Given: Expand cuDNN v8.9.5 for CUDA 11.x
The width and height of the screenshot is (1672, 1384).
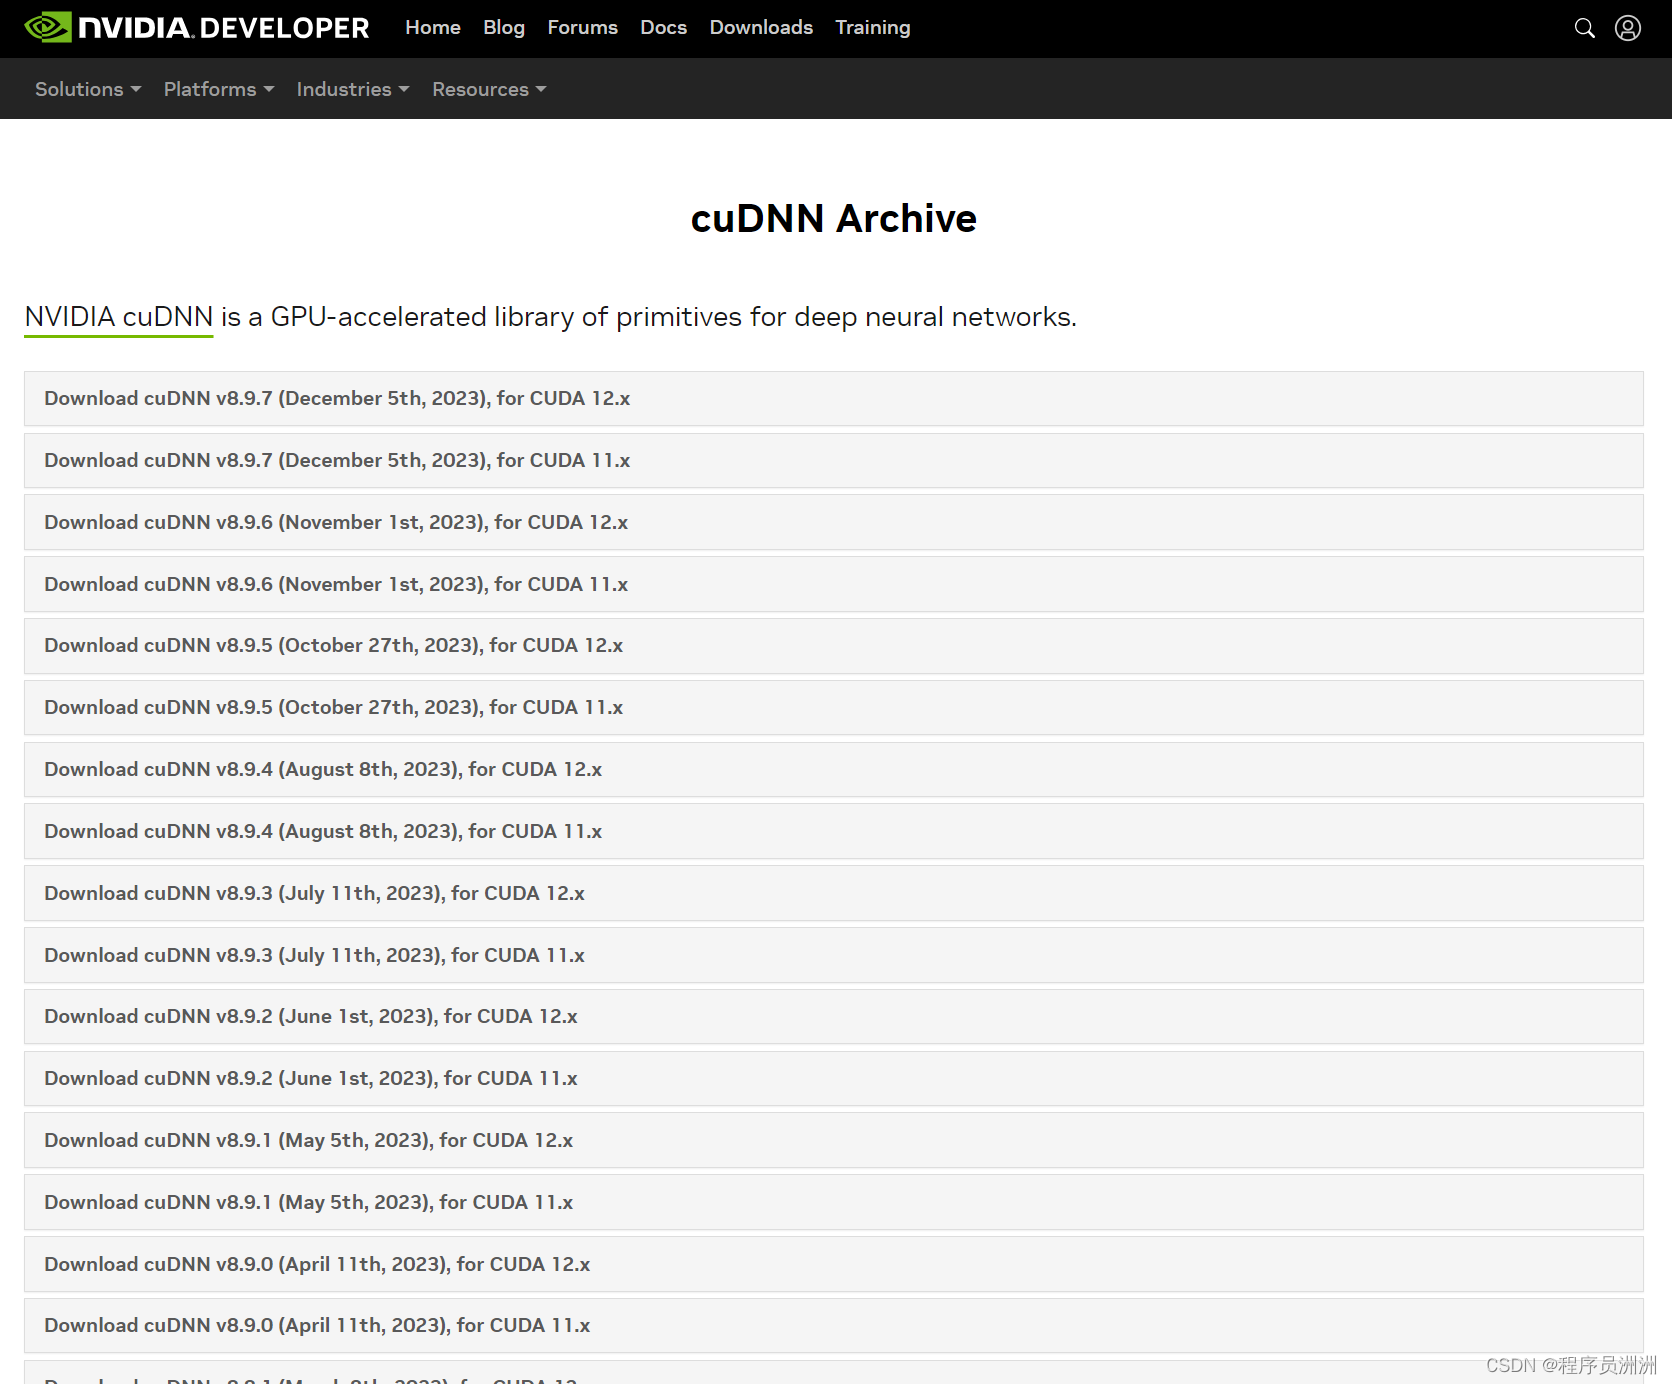Looking at the screenshot, I should pos(834,708).
